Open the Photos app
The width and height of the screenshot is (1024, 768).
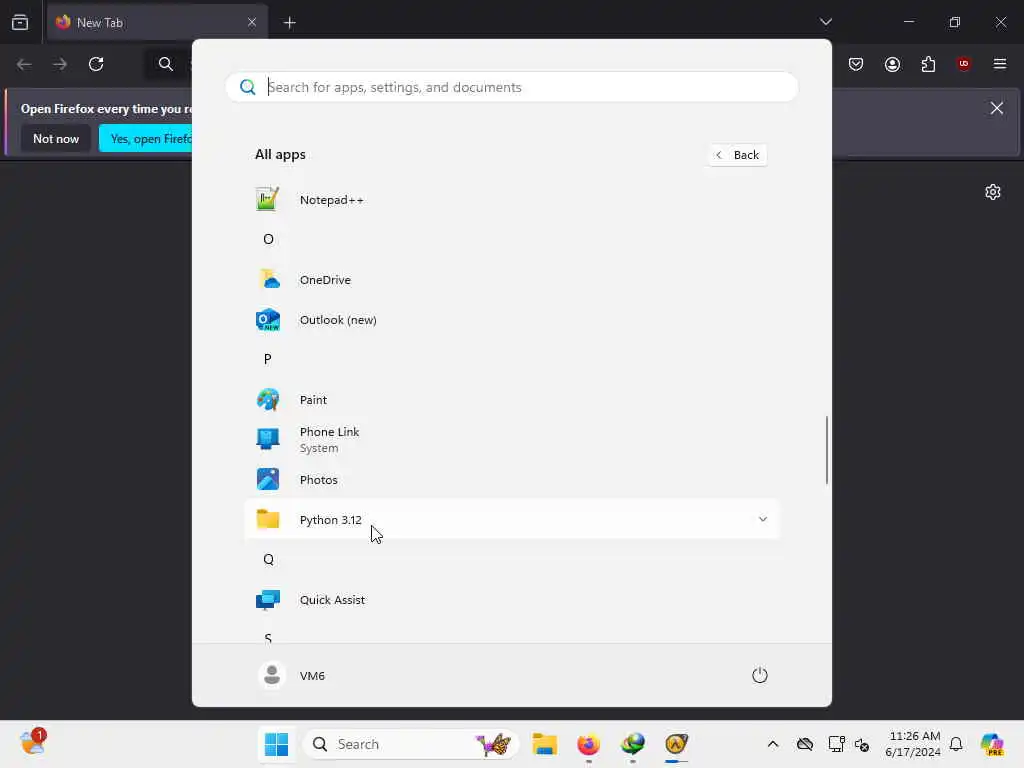click(x=511, y=479)
